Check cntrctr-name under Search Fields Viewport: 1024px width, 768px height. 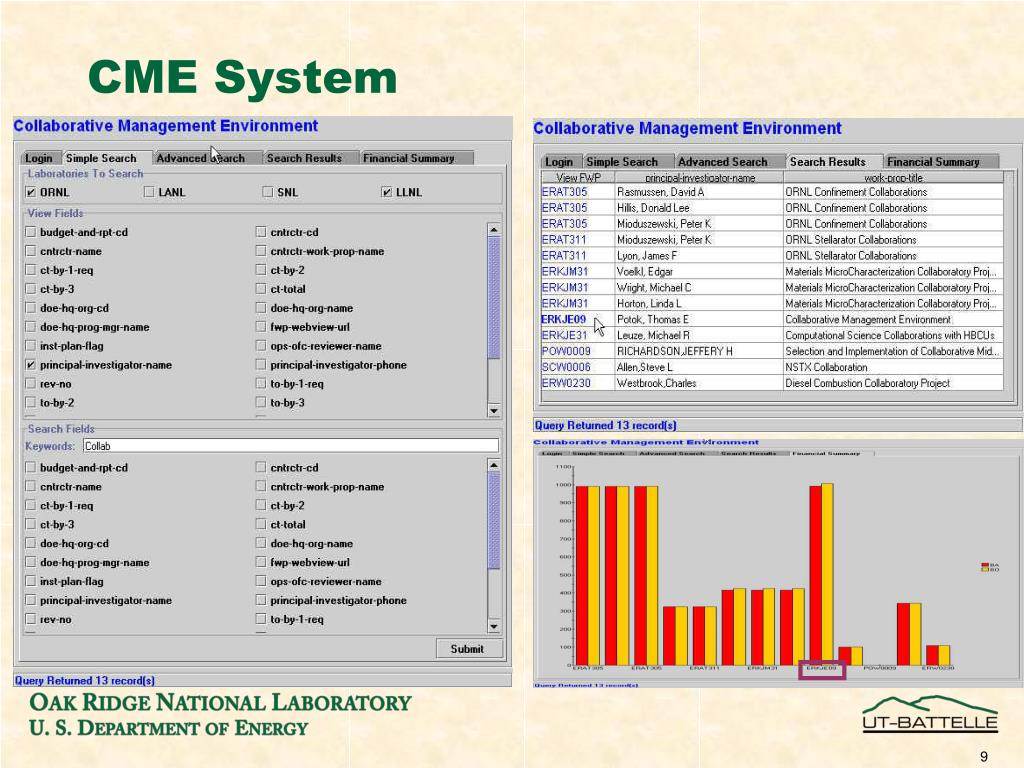[30, 487]
